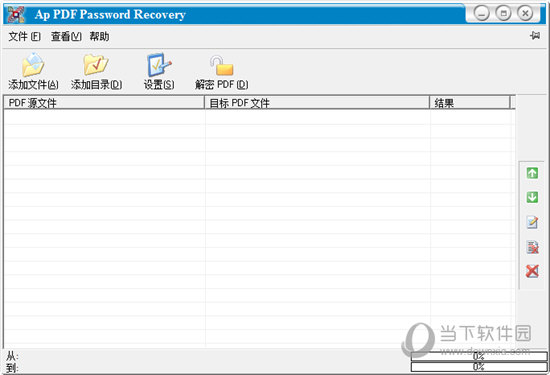Screen dimensions: 550x375
Task: Click the 从: status label
Action: click(12, 356)
